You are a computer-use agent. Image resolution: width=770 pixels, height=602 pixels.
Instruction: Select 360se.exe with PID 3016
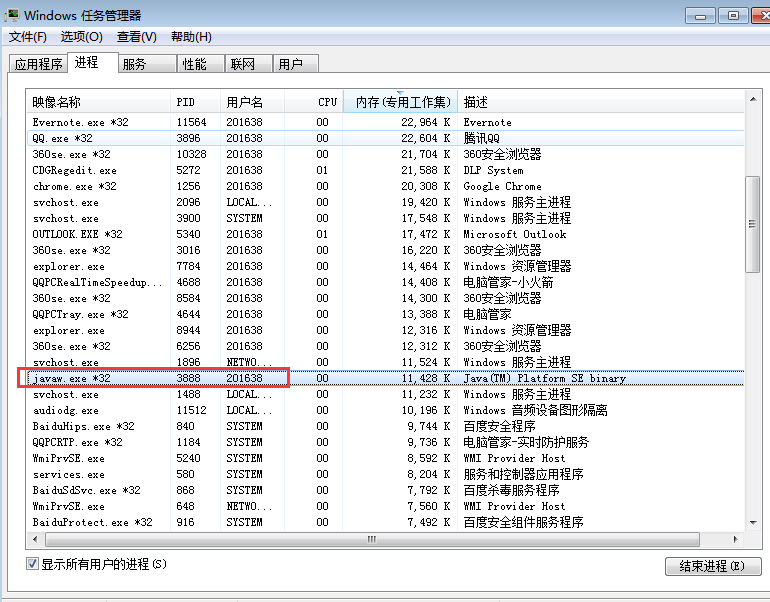pos(385,250)
